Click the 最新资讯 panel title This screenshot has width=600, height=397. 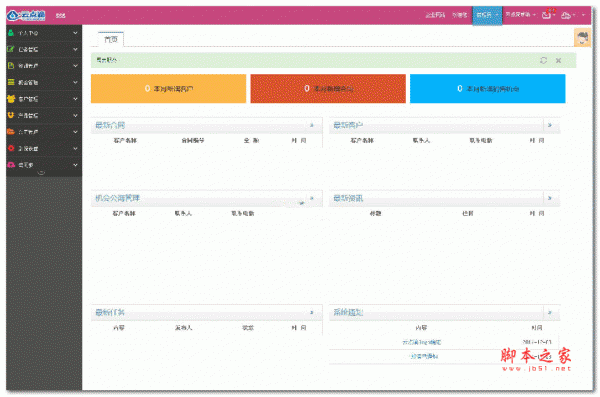[348, 198]
